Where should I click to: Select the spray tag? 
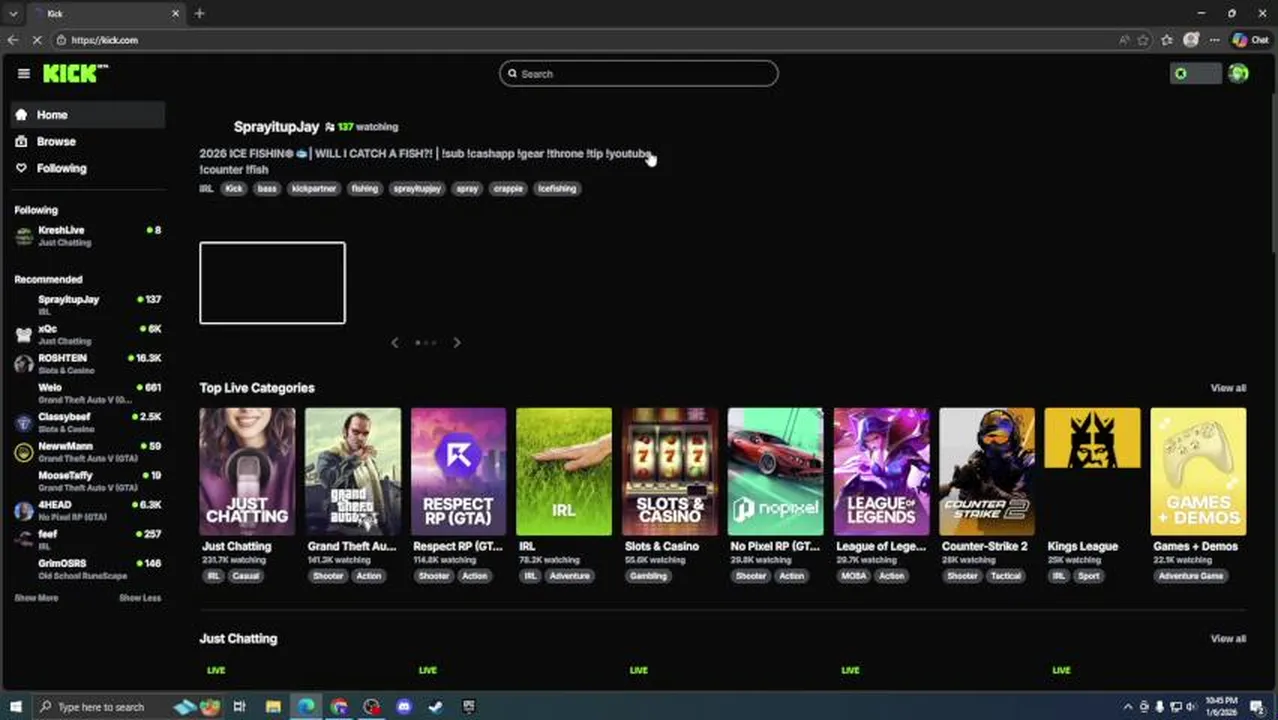coord(467,188)
